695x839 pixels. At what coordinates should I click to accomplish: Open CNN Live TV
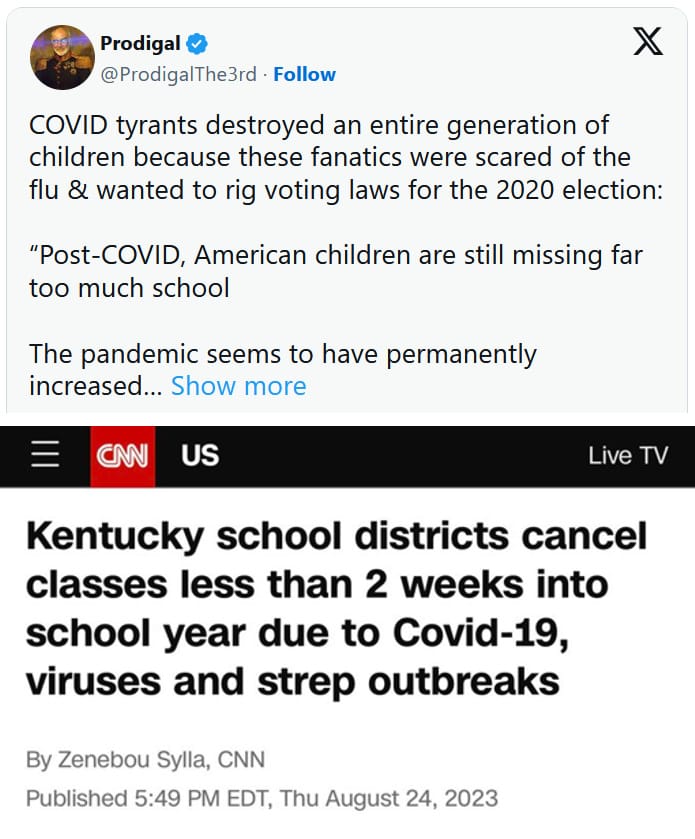(628, 456)
